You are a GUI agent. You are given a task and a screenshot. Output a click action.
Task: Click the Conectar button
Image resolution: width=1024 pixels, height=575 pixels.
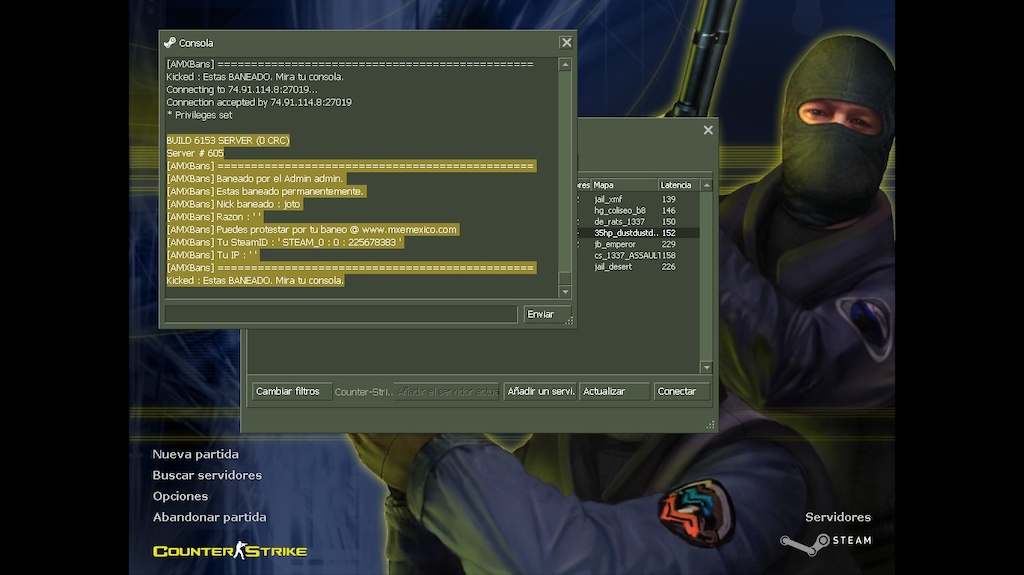(x=681, y=391)
